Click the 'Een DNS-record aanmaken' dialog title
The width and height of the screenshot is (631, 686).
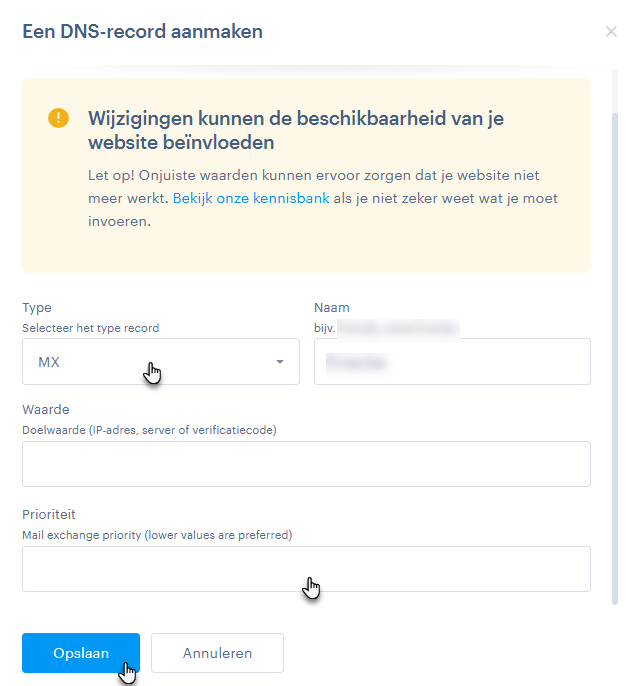point(142,32)
